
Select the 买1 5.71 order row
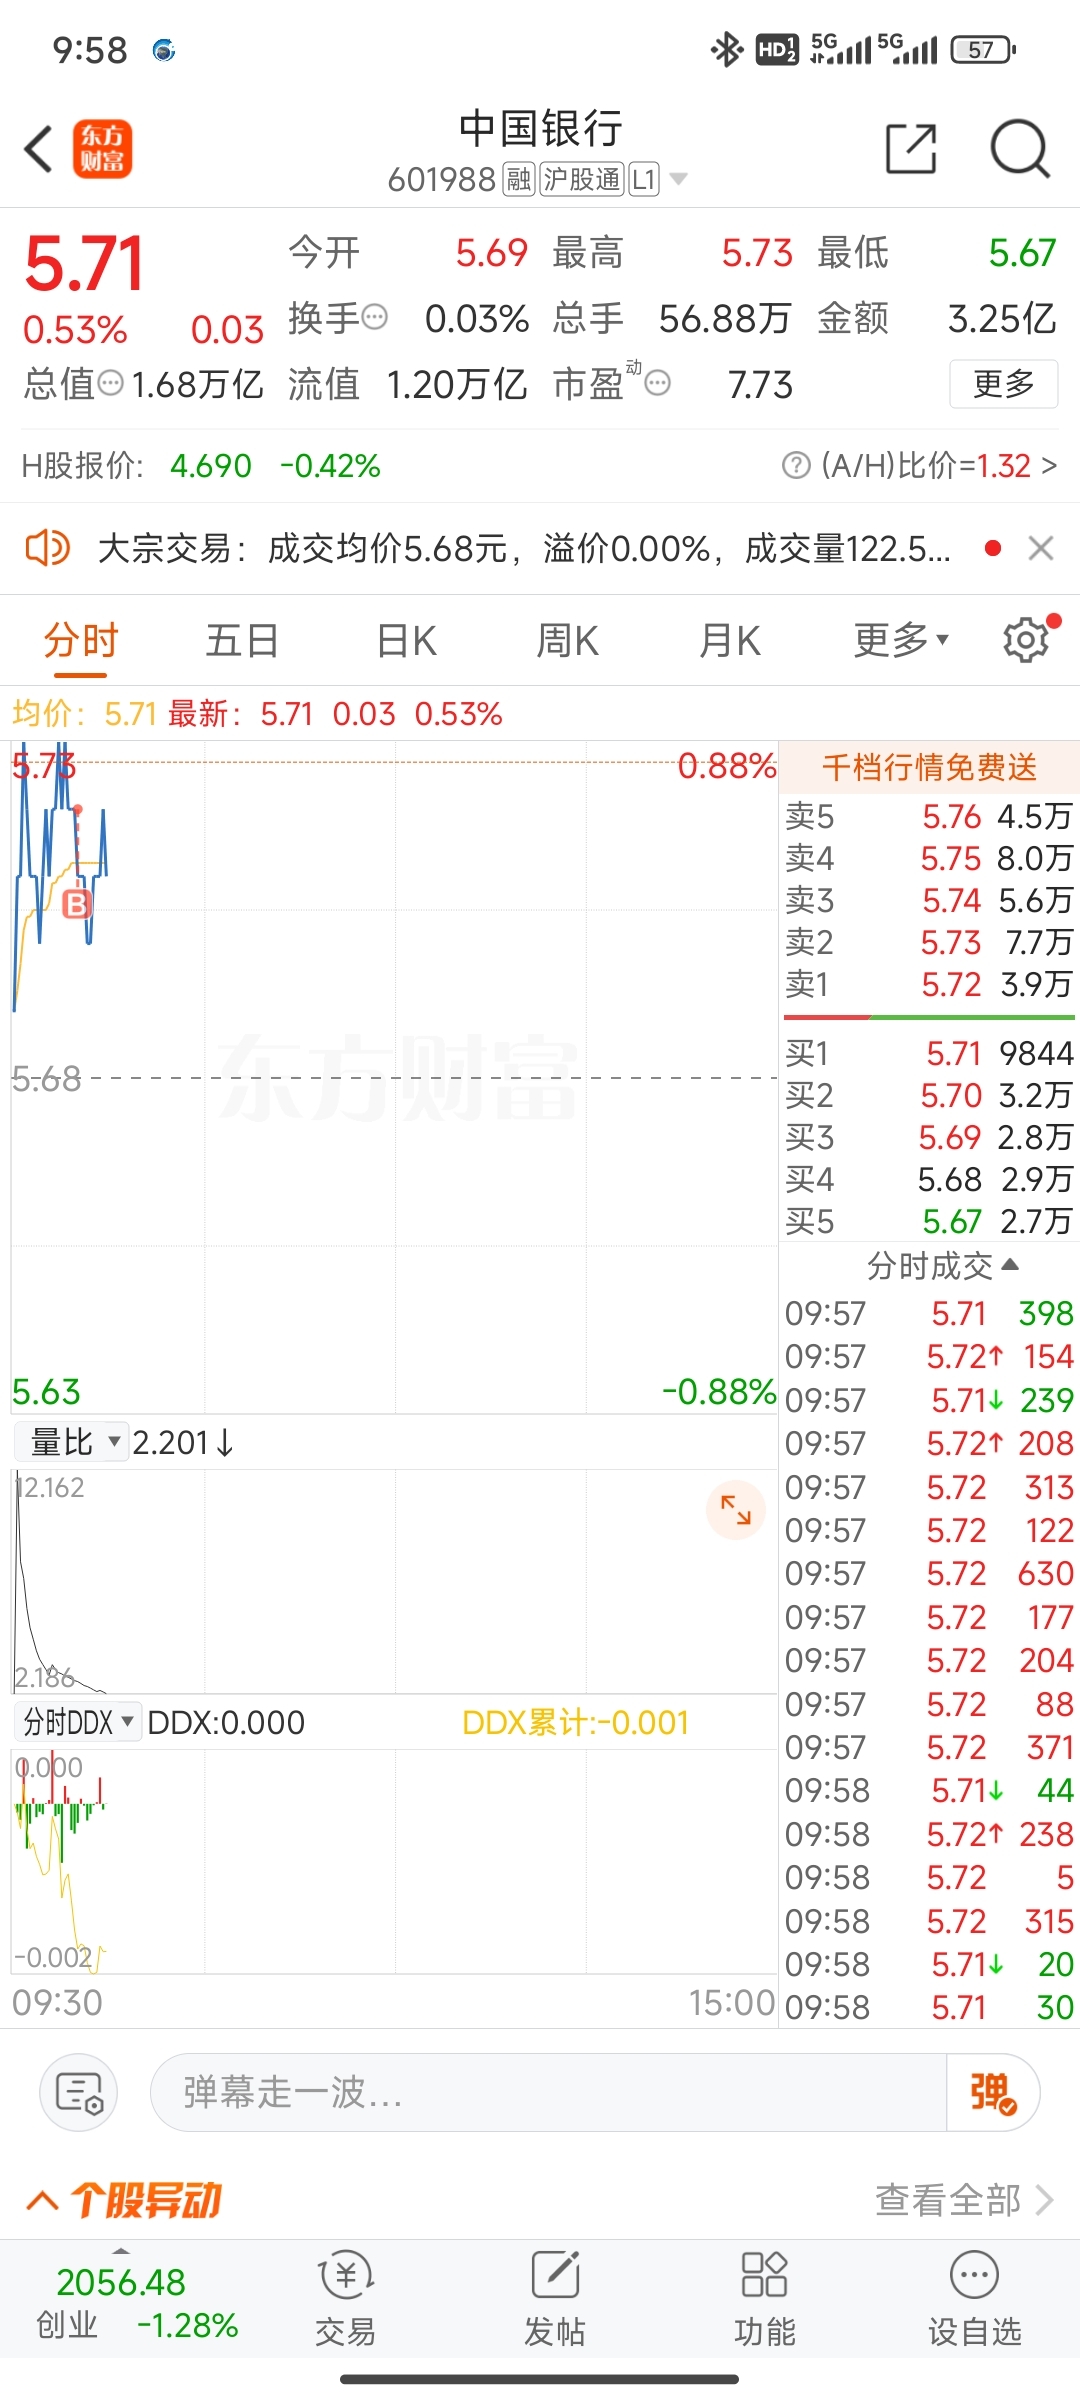click(x=929, y=1053)
